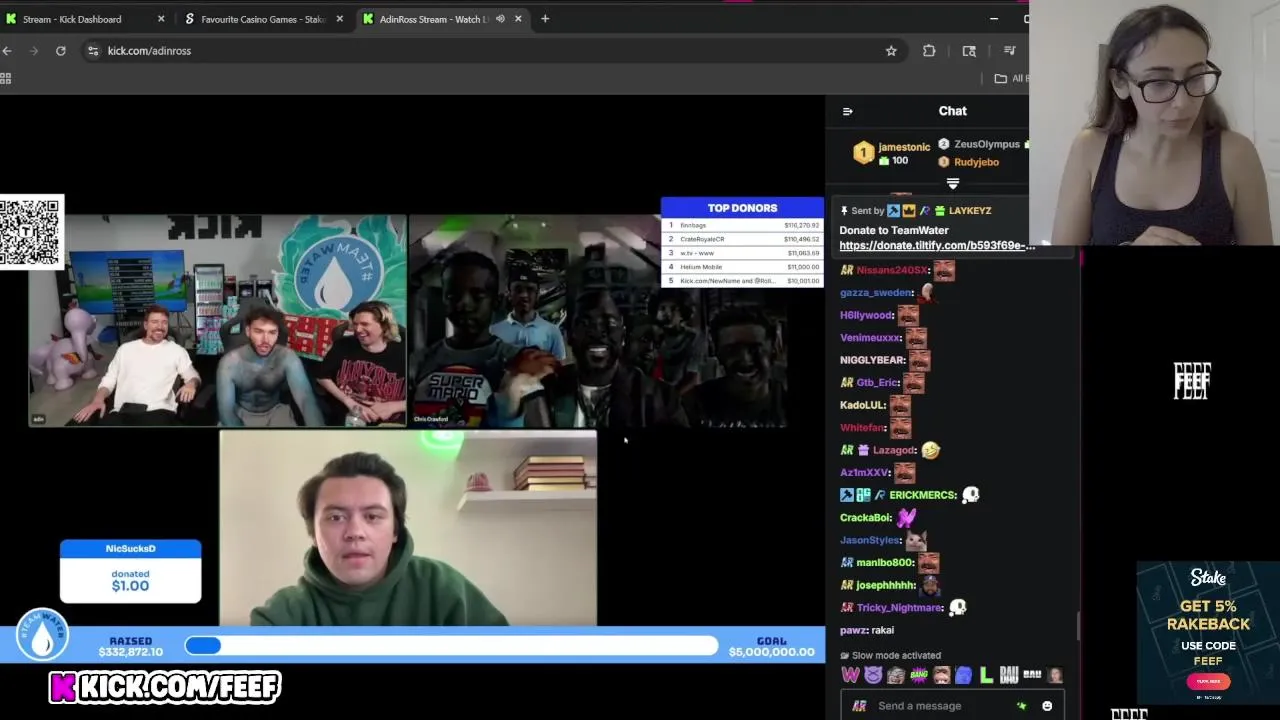Viewport: 1280px width, 720px height.
Task: Collapse the chat panel with arrow icon
Action: 847,112
